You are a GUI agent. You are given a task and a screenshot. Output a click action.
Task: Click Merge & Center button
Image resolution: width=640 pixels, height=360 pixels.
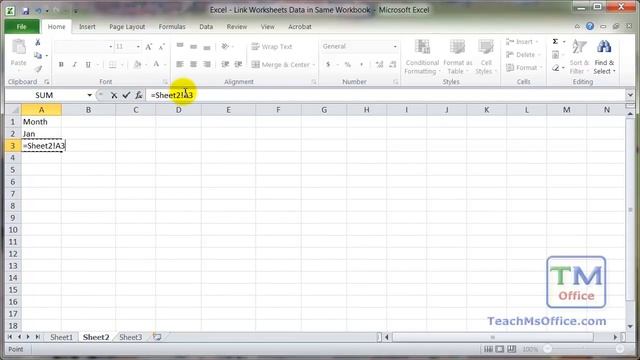(x=280, y=64)
